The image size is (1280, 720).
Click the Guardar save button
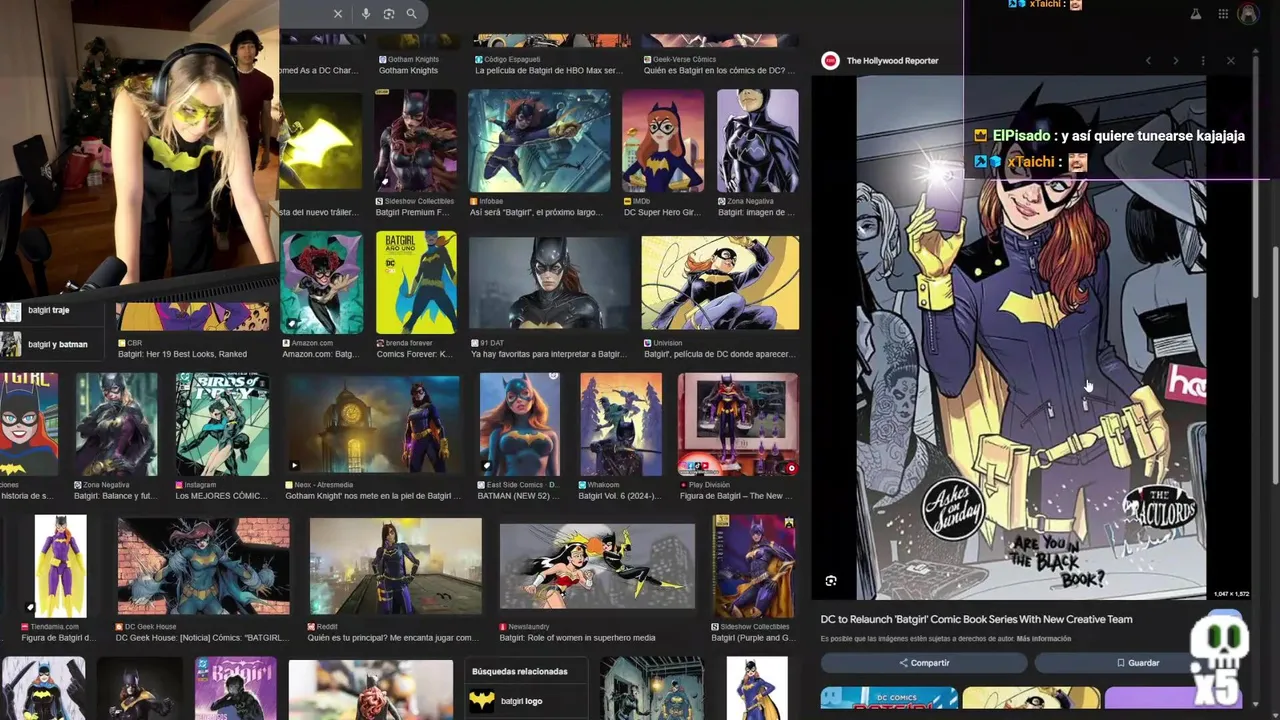pyautogui.click(x=1138, y=663)
